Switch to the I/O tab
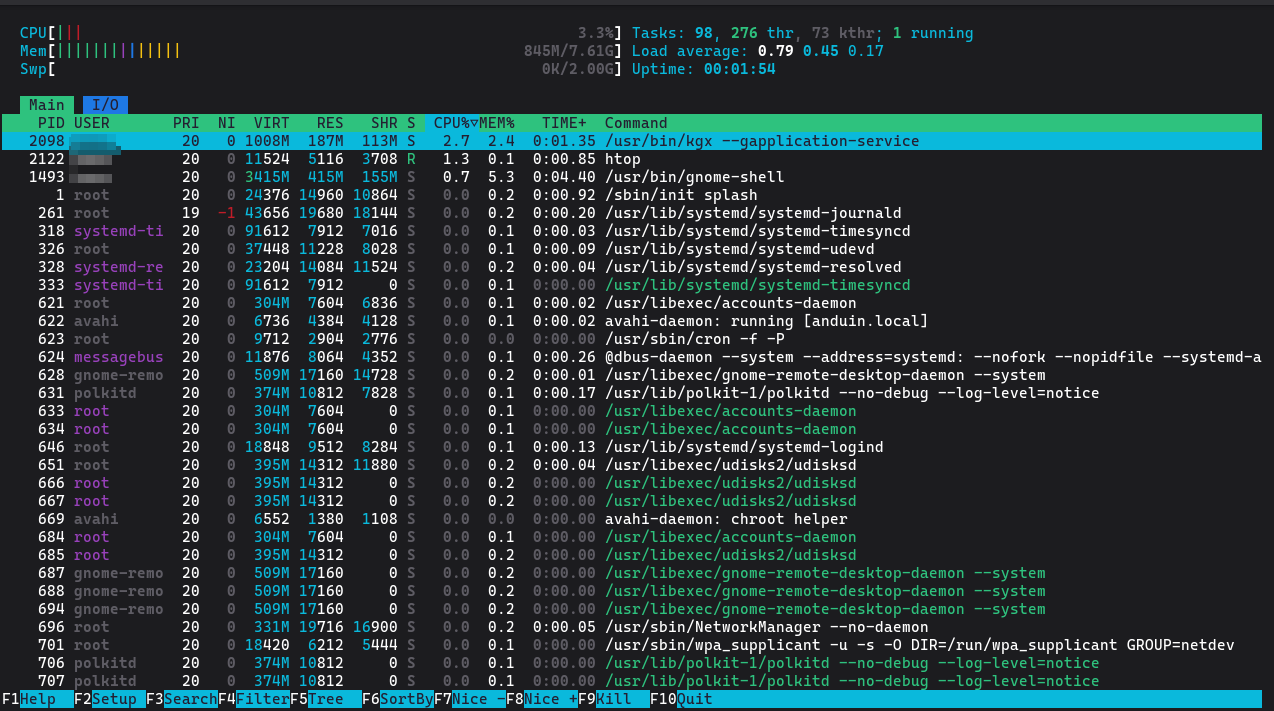The image size is (1274, 711). pyautogui.click(x=105, y=105)
